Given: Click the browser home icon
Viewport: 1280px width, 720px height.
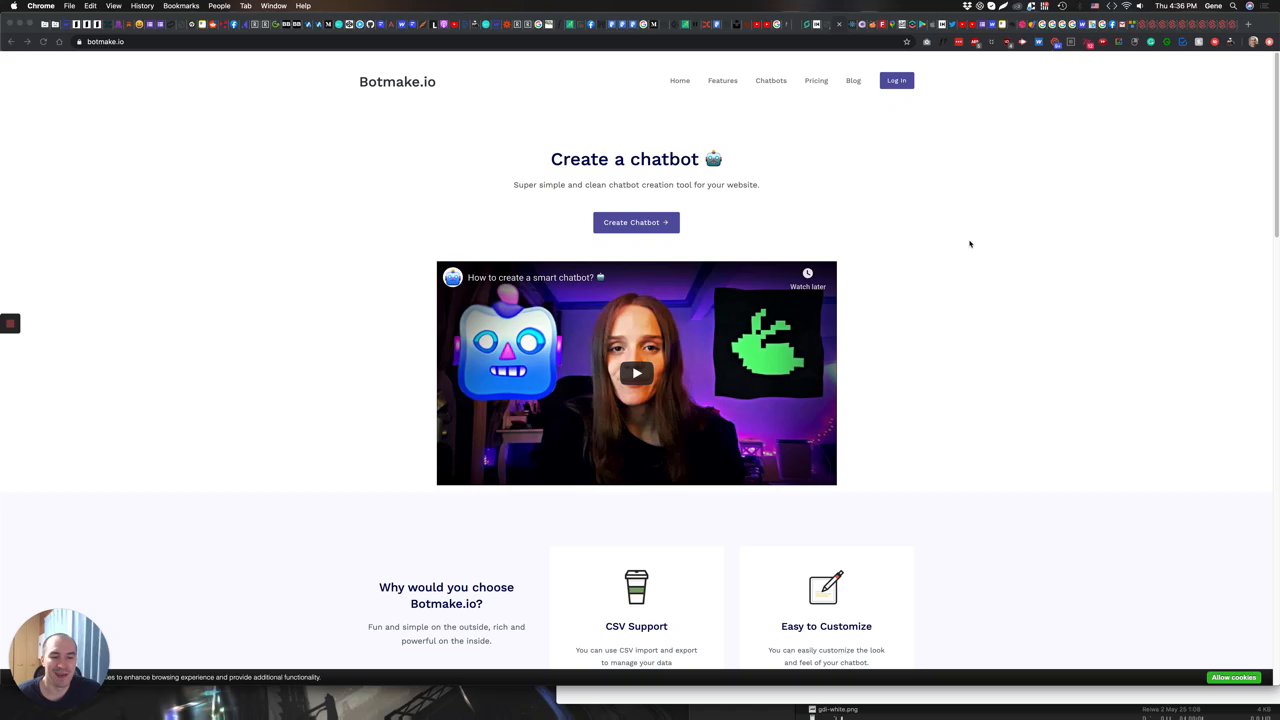Looking at the screenshot, I should (59, 41).
